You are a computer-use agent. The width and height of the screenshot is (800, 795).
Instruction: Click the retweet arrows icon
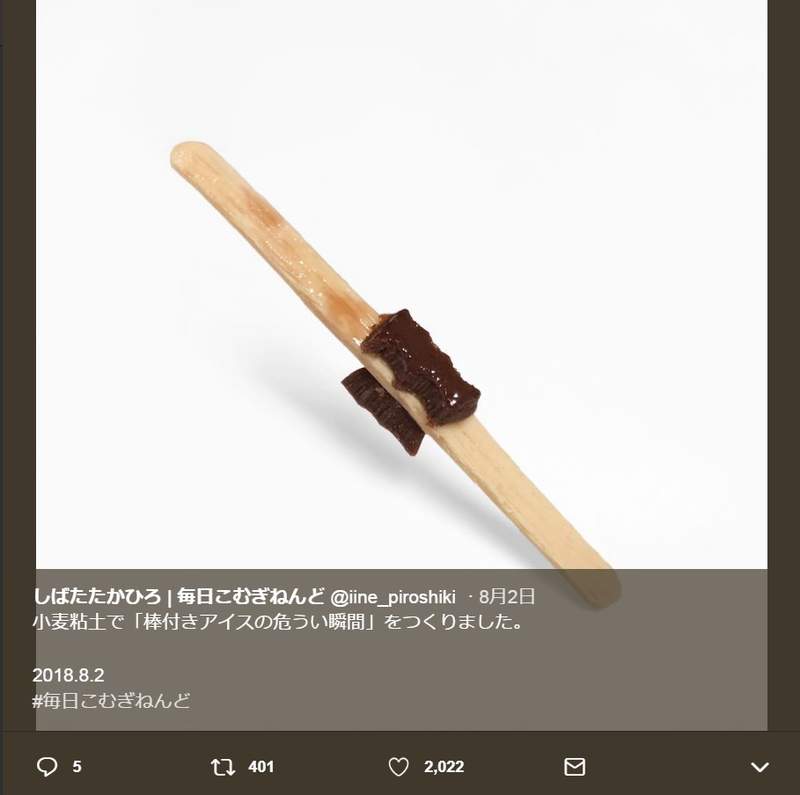(x=223, y=767)
